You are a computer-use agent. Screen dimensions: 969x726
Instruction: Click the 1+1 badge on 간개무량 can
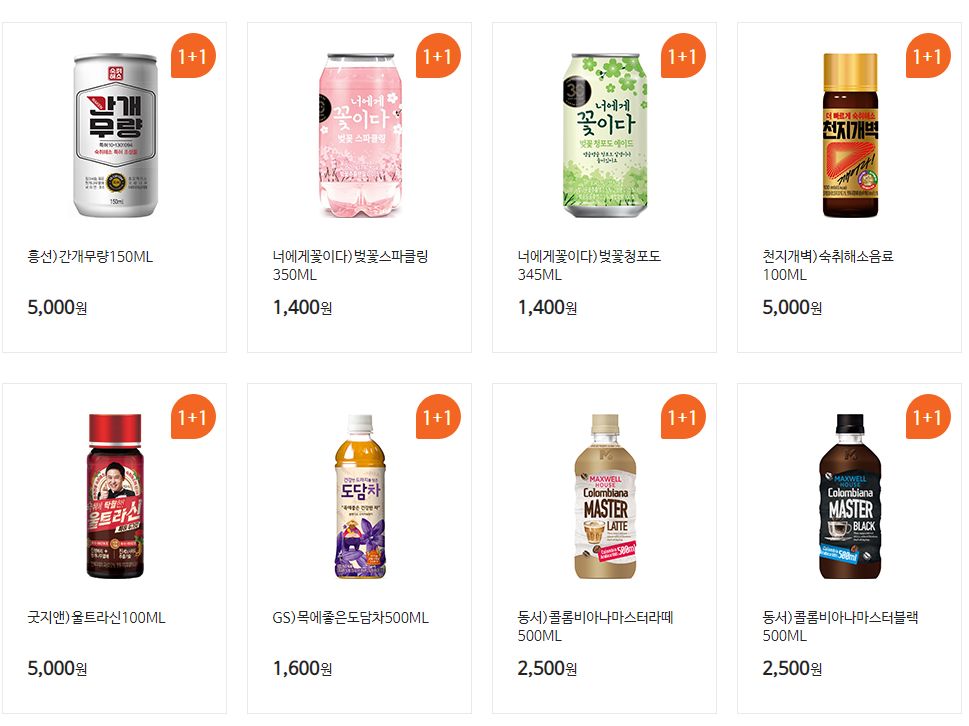(193, 56)
